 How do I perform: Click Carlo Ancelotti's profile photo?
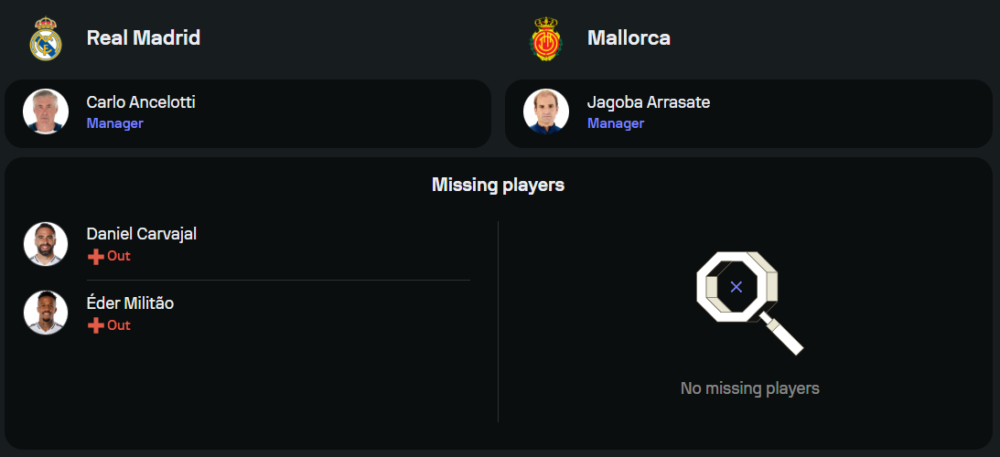coord(46,112)
